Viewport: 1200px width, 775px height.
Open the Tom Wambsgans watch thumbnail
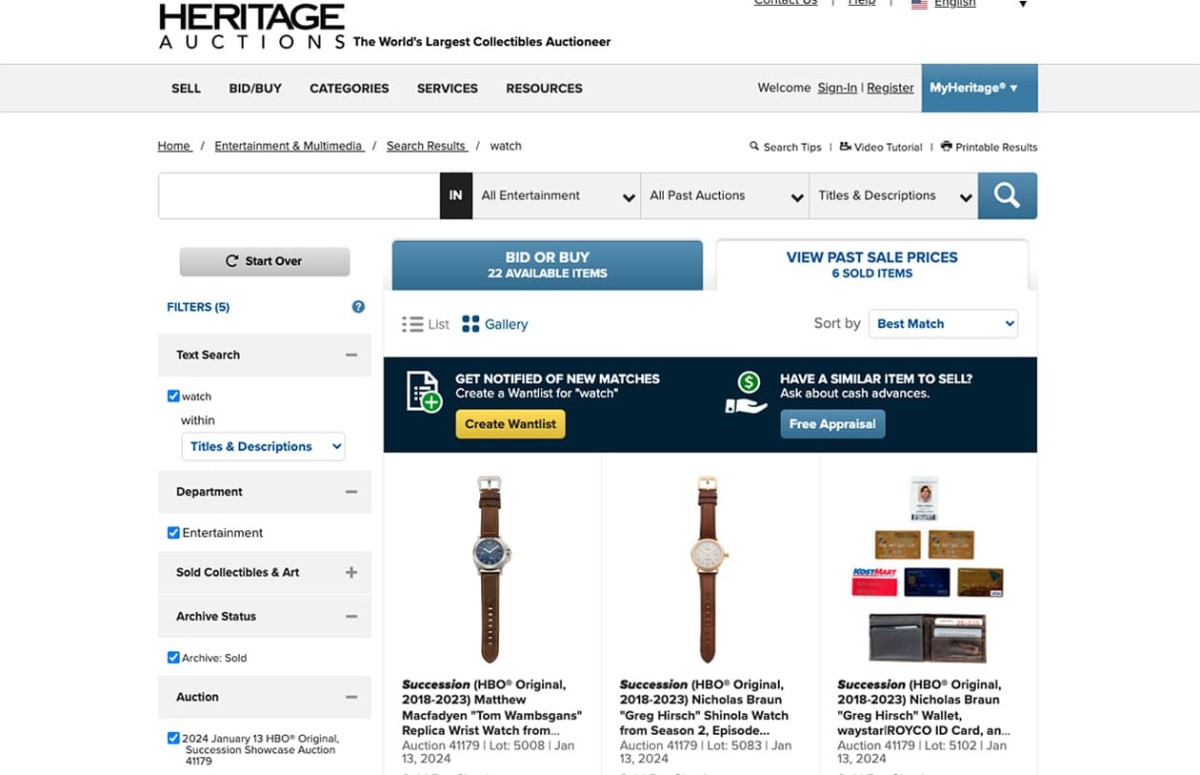491,568
